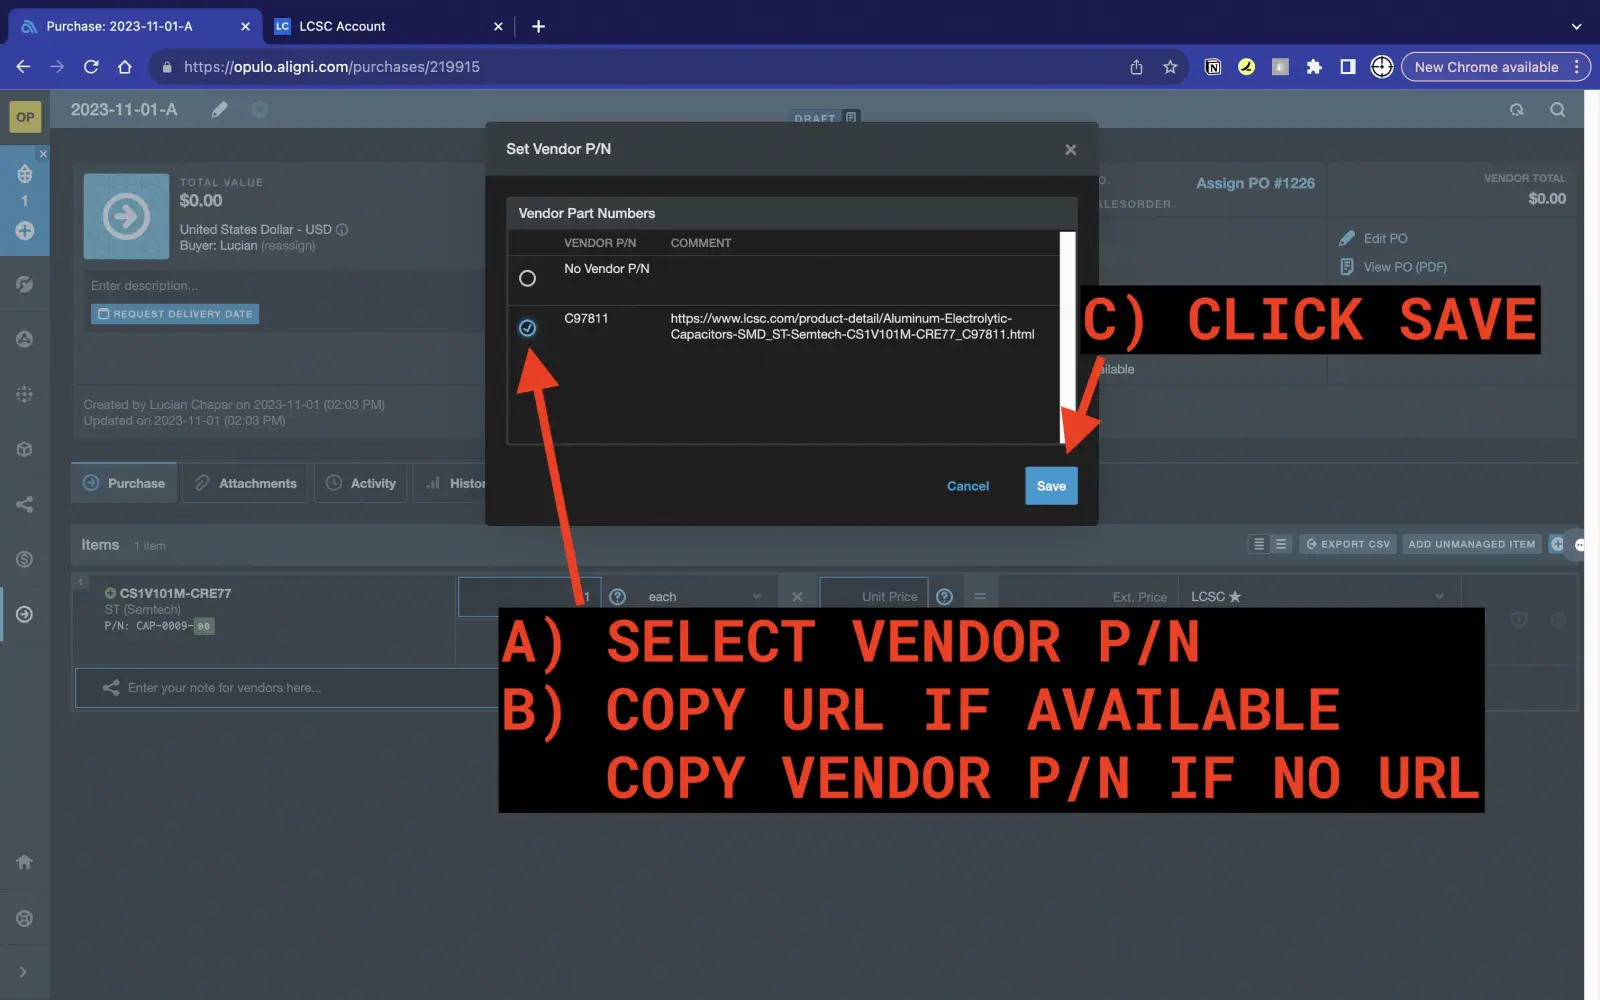Viewport: 1600px width, 1000px height.
Task: Click the browser reload icon
Action: [x=91, y=67]
